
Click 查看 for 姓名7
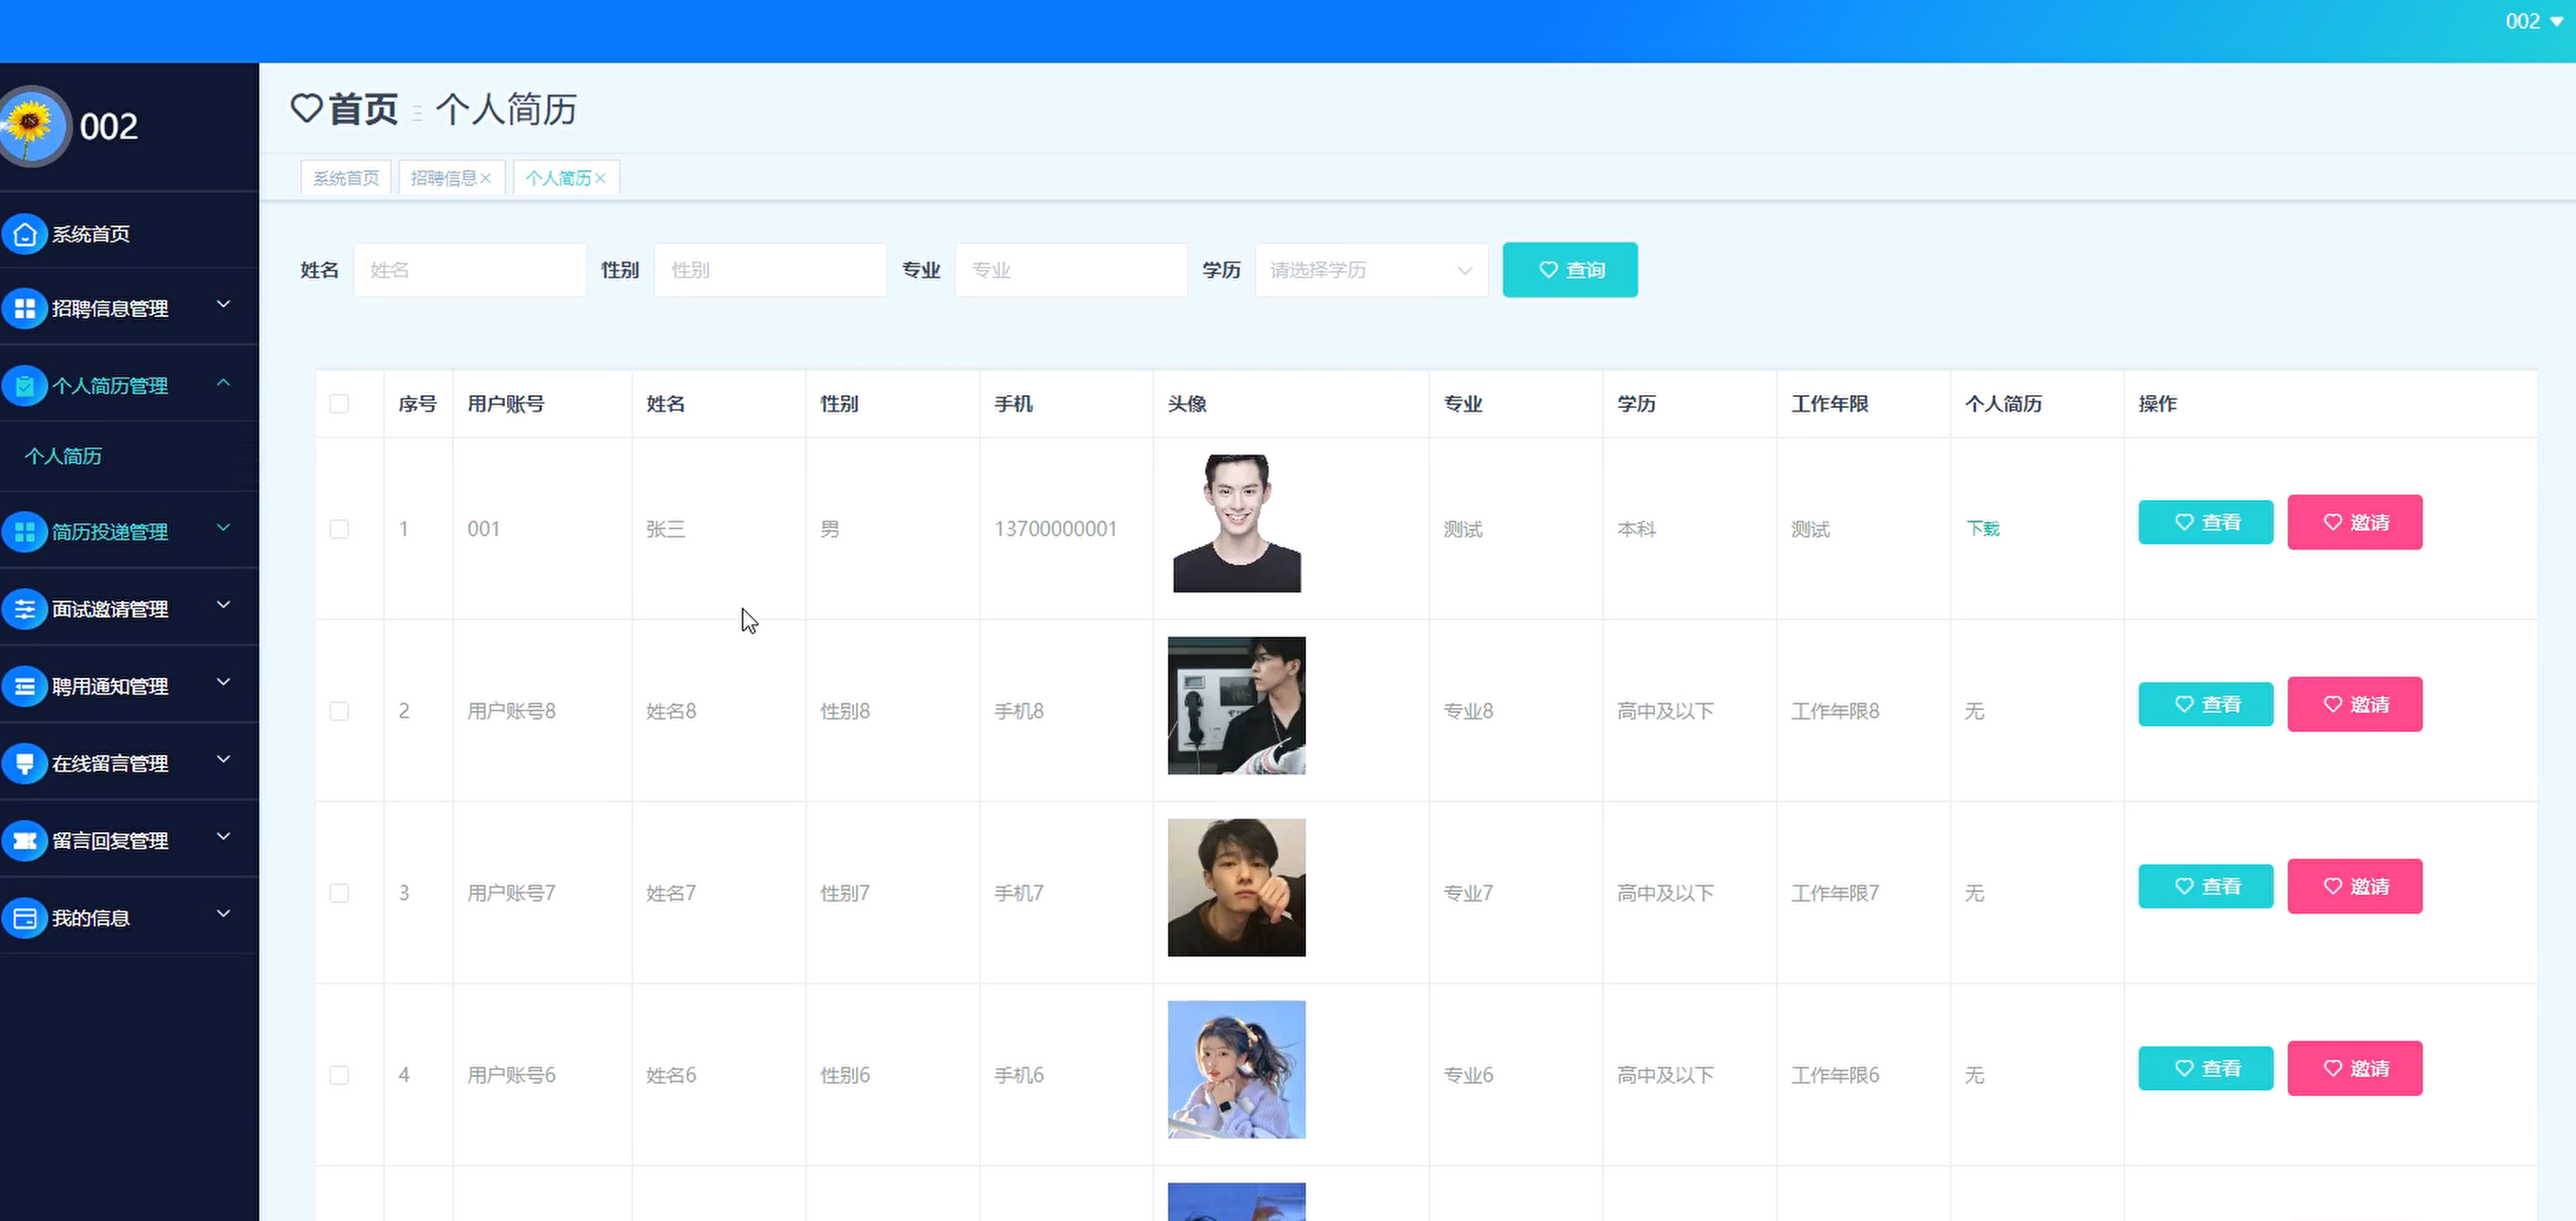click(2206, 886)
